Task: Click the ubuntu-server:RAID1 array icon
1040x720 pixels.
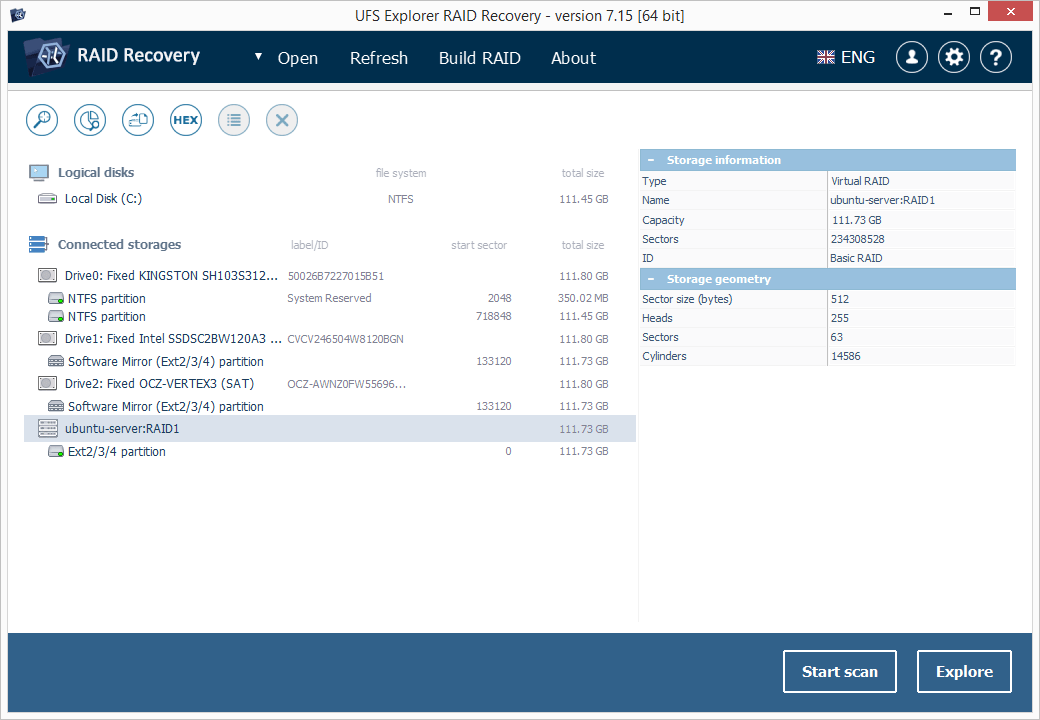Action: pos(48,428)
